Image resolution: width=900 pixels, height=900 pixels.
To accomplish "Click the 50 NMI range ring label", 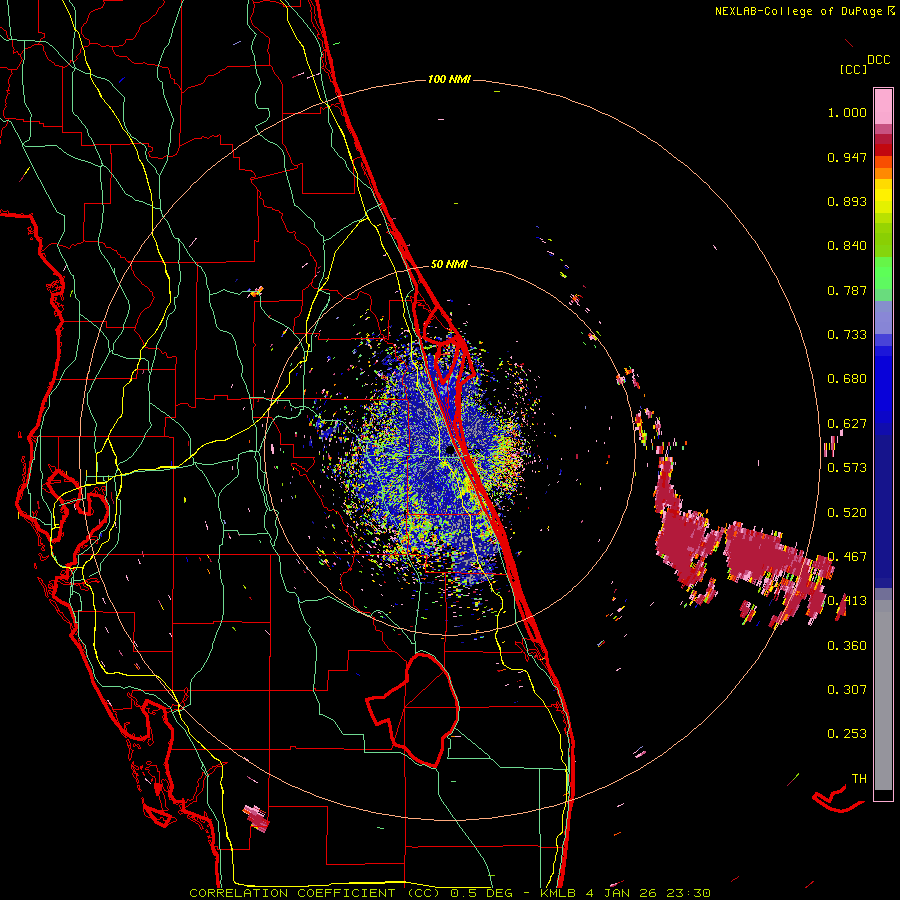I will [x=449, y=265].
